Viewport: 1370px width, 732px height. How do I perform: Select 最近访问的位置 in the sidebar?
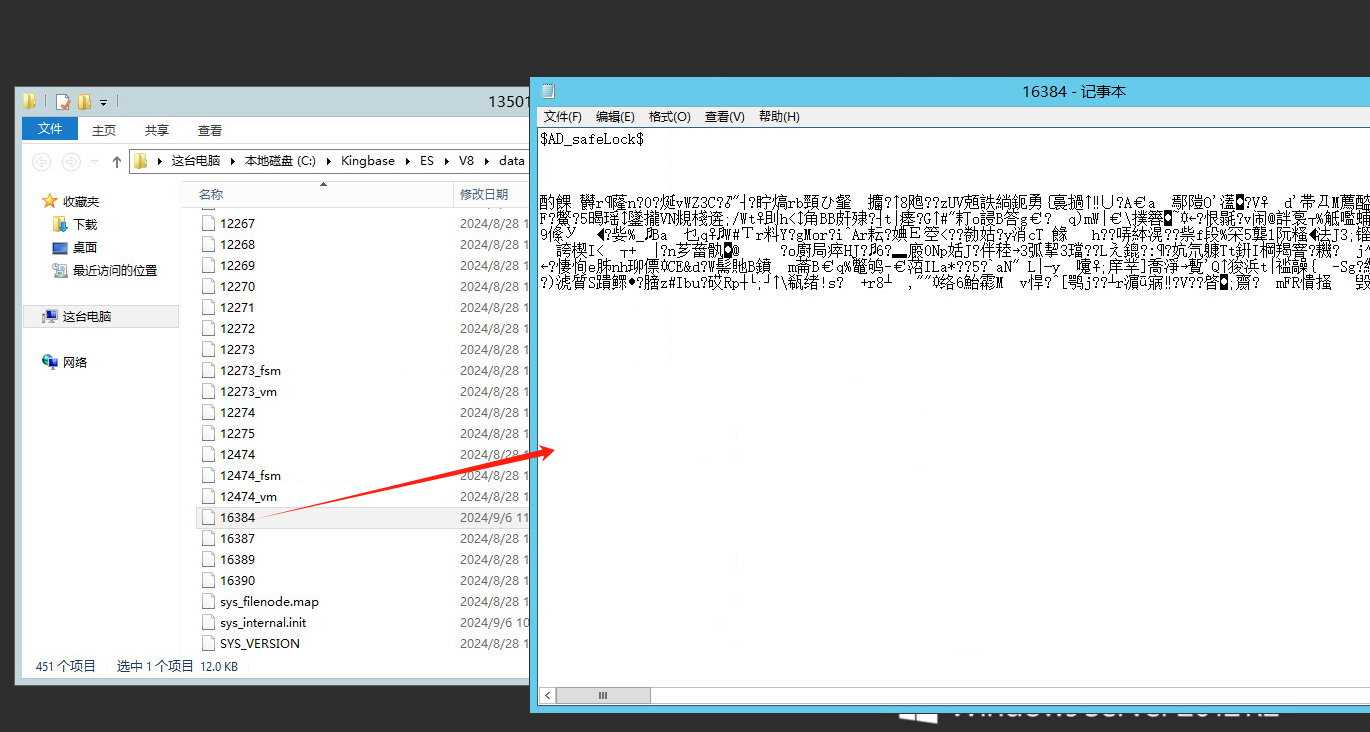click(x=115, y=270)
